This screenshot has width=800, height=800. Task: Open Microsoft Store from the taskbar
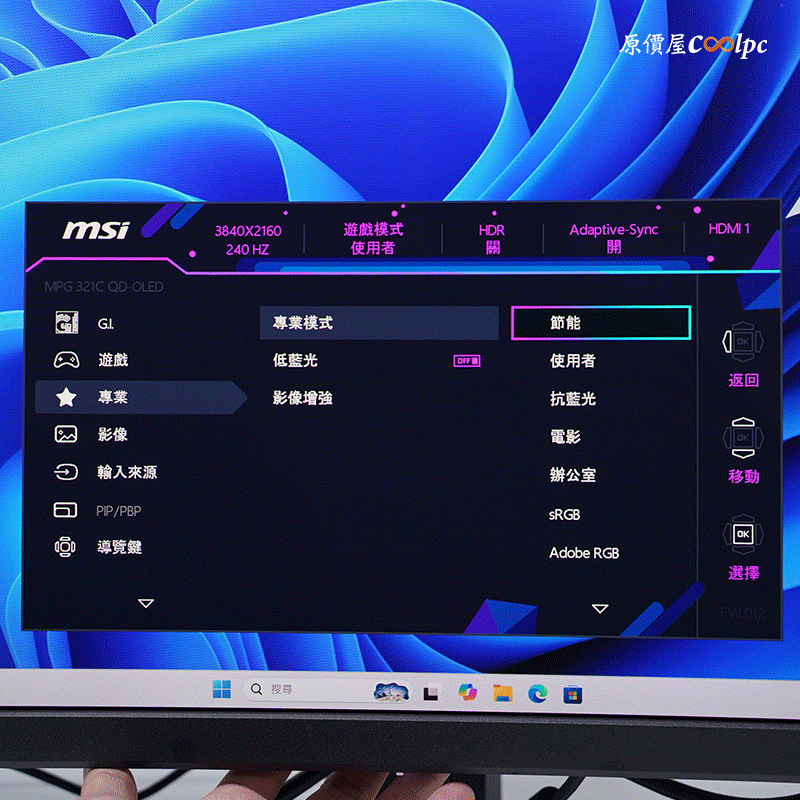click(x=572, y=694)
